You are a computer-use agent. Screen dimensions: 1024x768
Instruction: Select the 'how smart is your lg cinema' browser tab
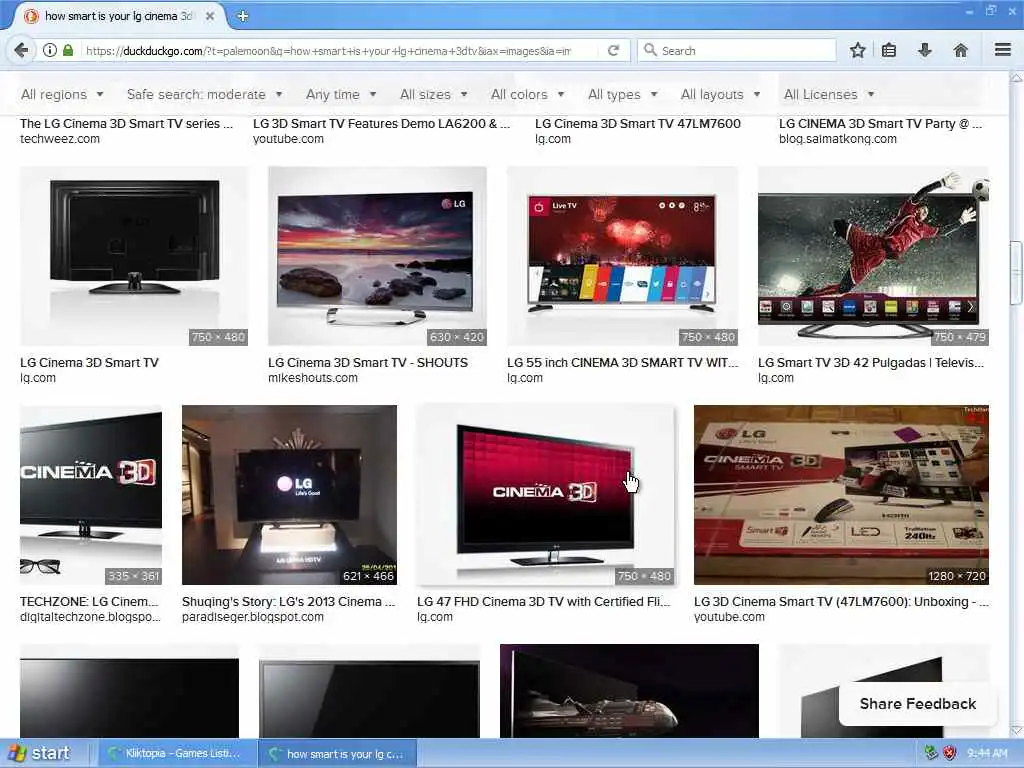point(118,16)
